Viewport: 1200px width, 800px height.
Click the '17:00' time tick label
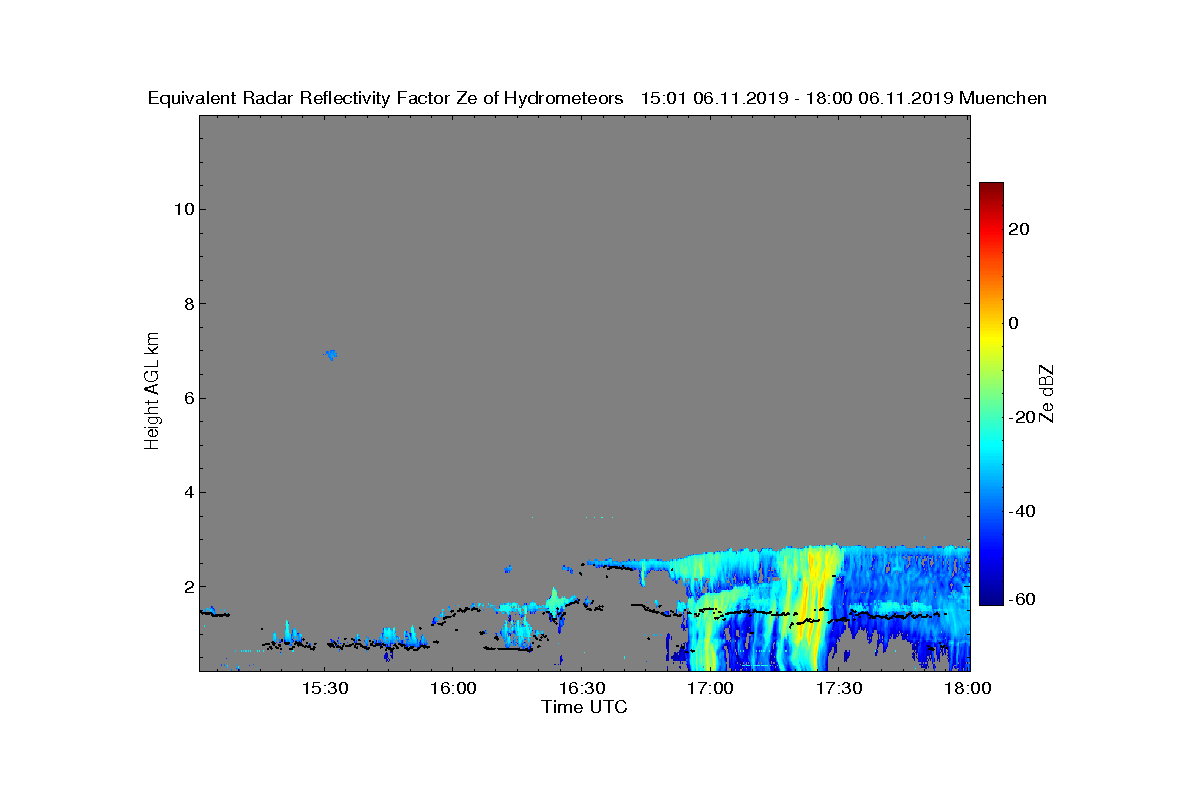(711, 688)
